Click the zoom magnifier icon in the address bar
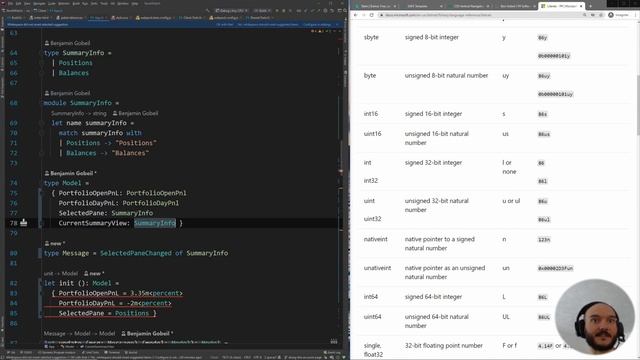Screen dimensions: 640x360 (x=584, y=15)
